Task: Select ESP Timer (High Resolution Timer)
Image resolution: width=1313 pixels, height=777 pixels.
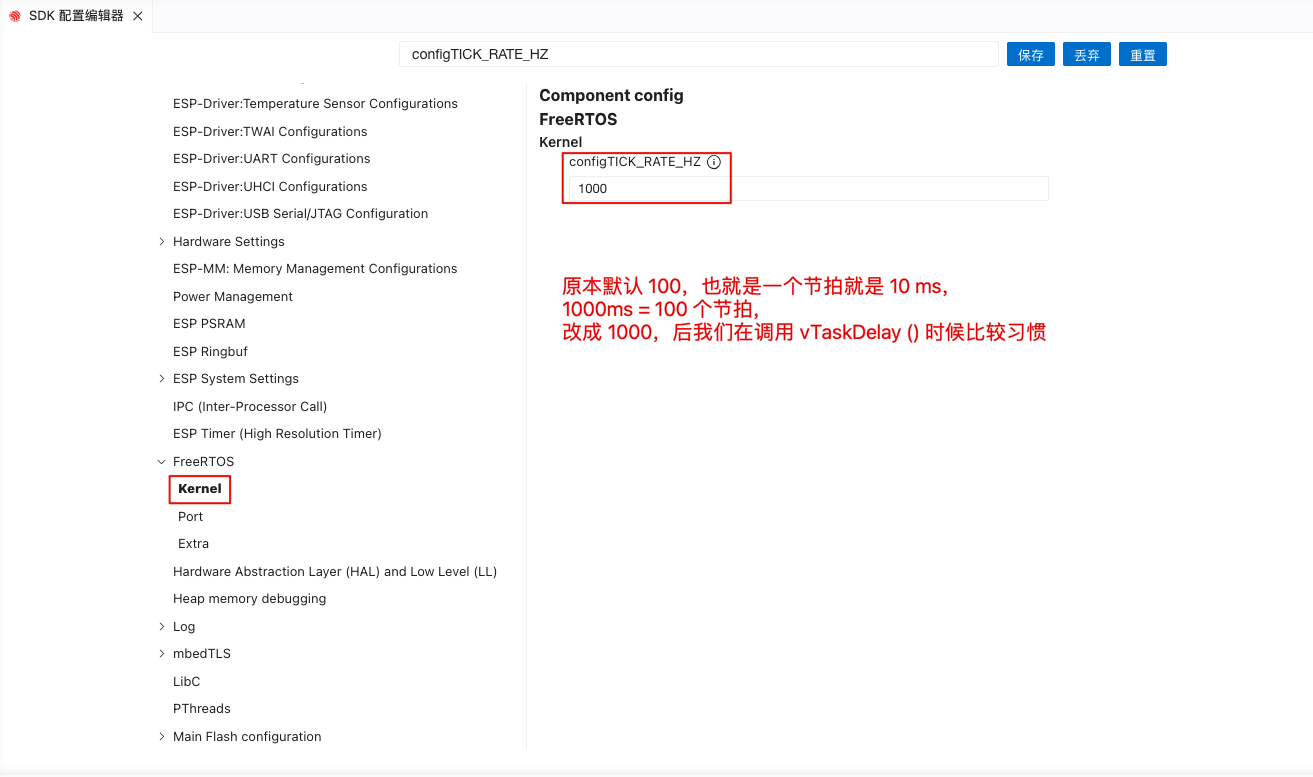Action: coord(277,434)
